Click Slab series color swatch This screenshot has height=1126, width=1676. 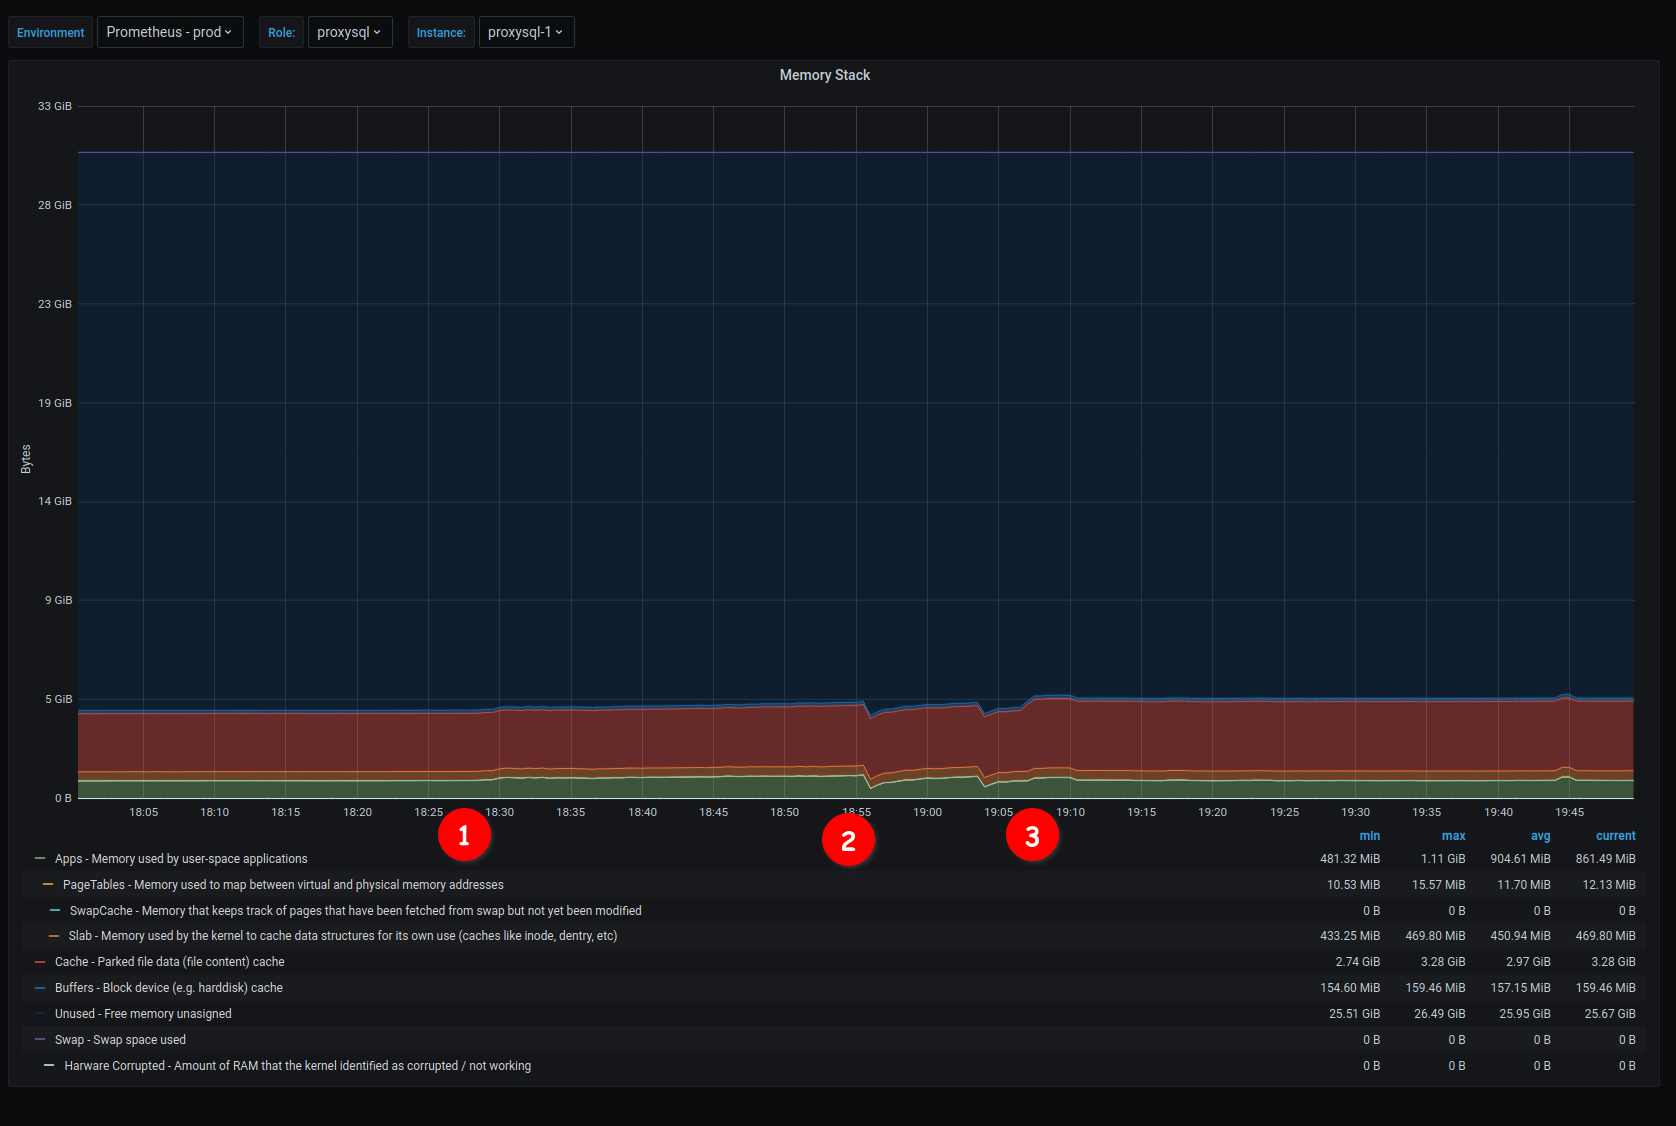[54, 936]
